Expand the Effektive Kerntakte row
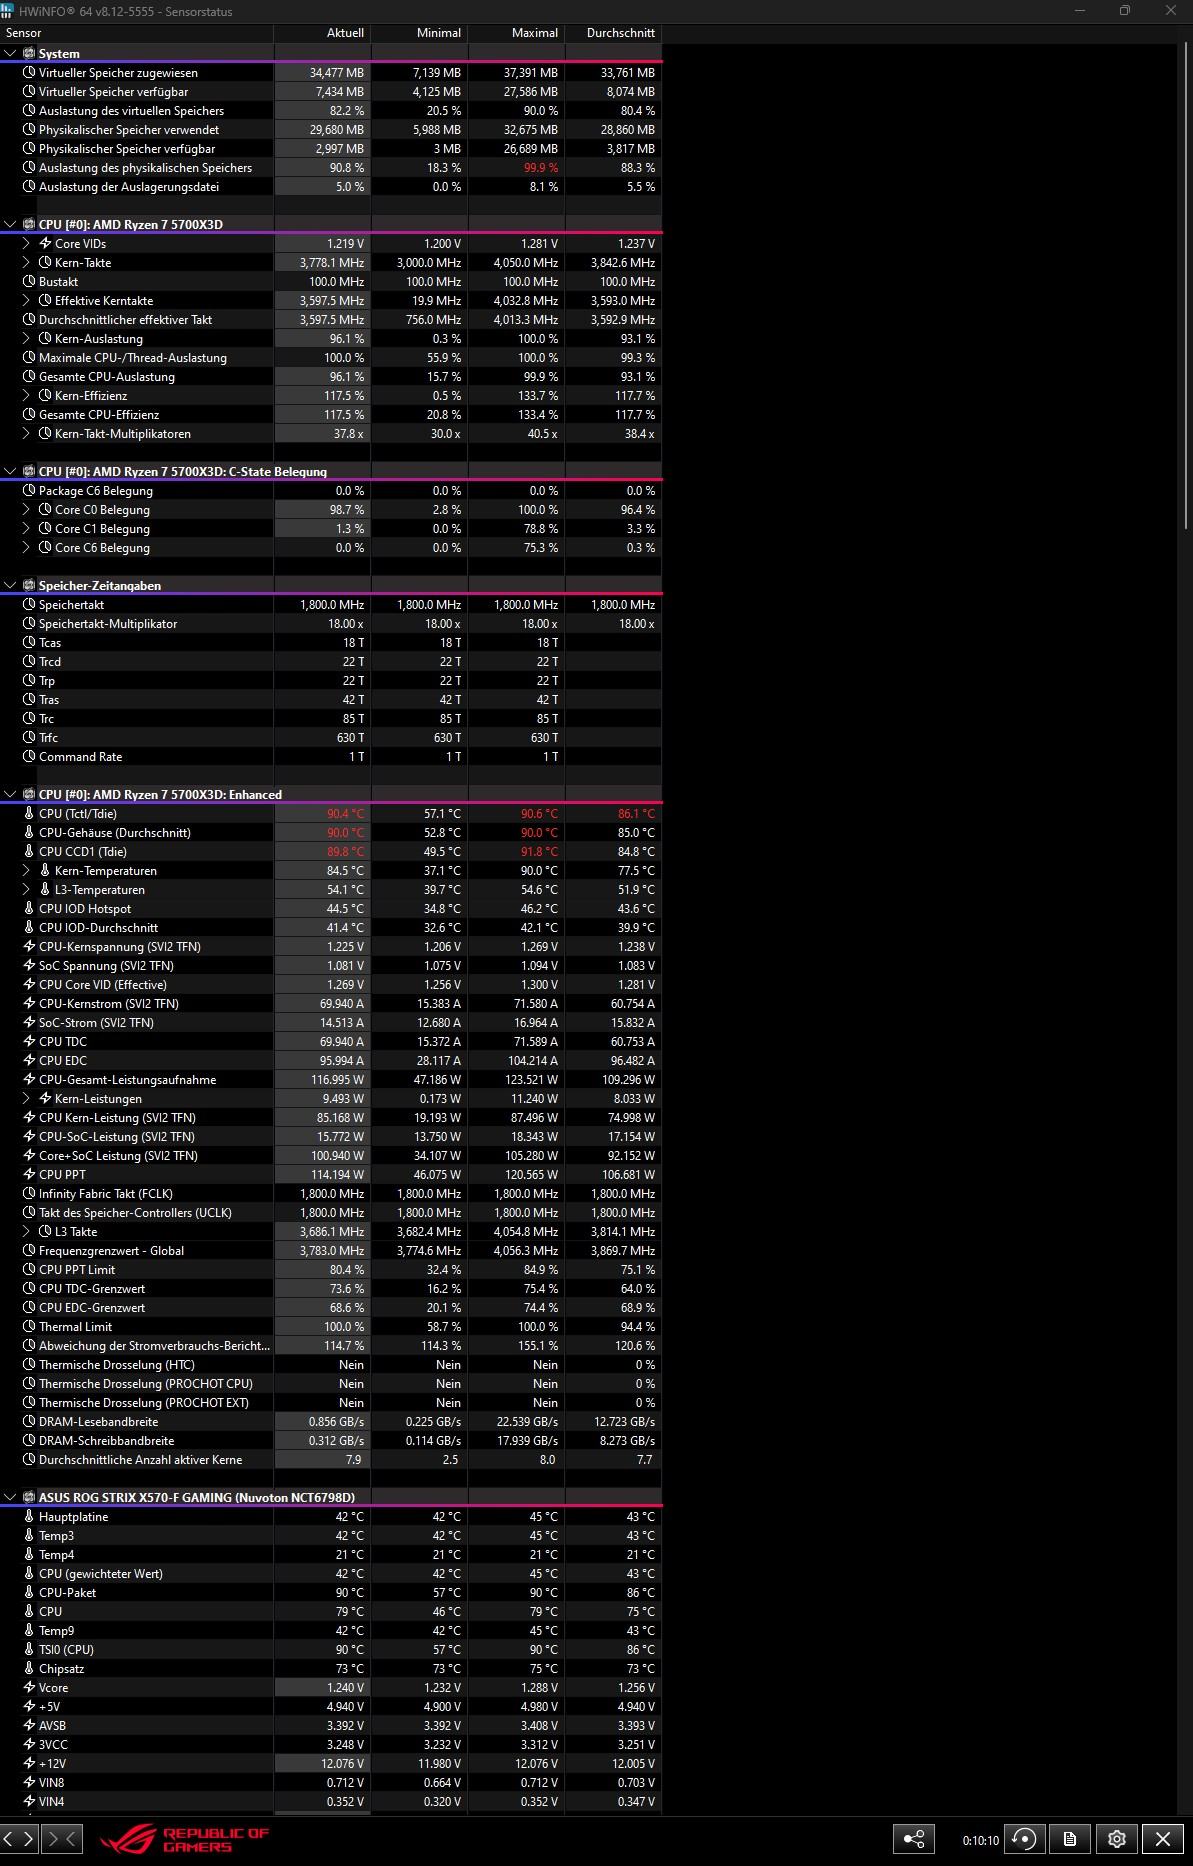 coord(26,300)
